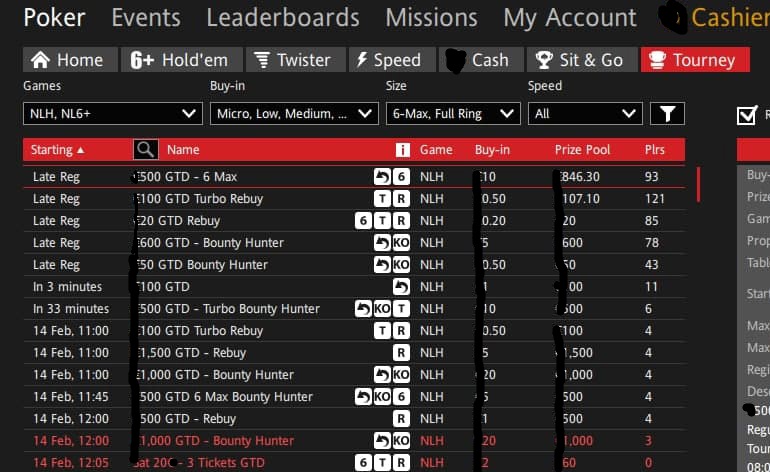
Task: Click KO icon on 600 GTD Bounty Hunter
Action: tap(401, 243)
